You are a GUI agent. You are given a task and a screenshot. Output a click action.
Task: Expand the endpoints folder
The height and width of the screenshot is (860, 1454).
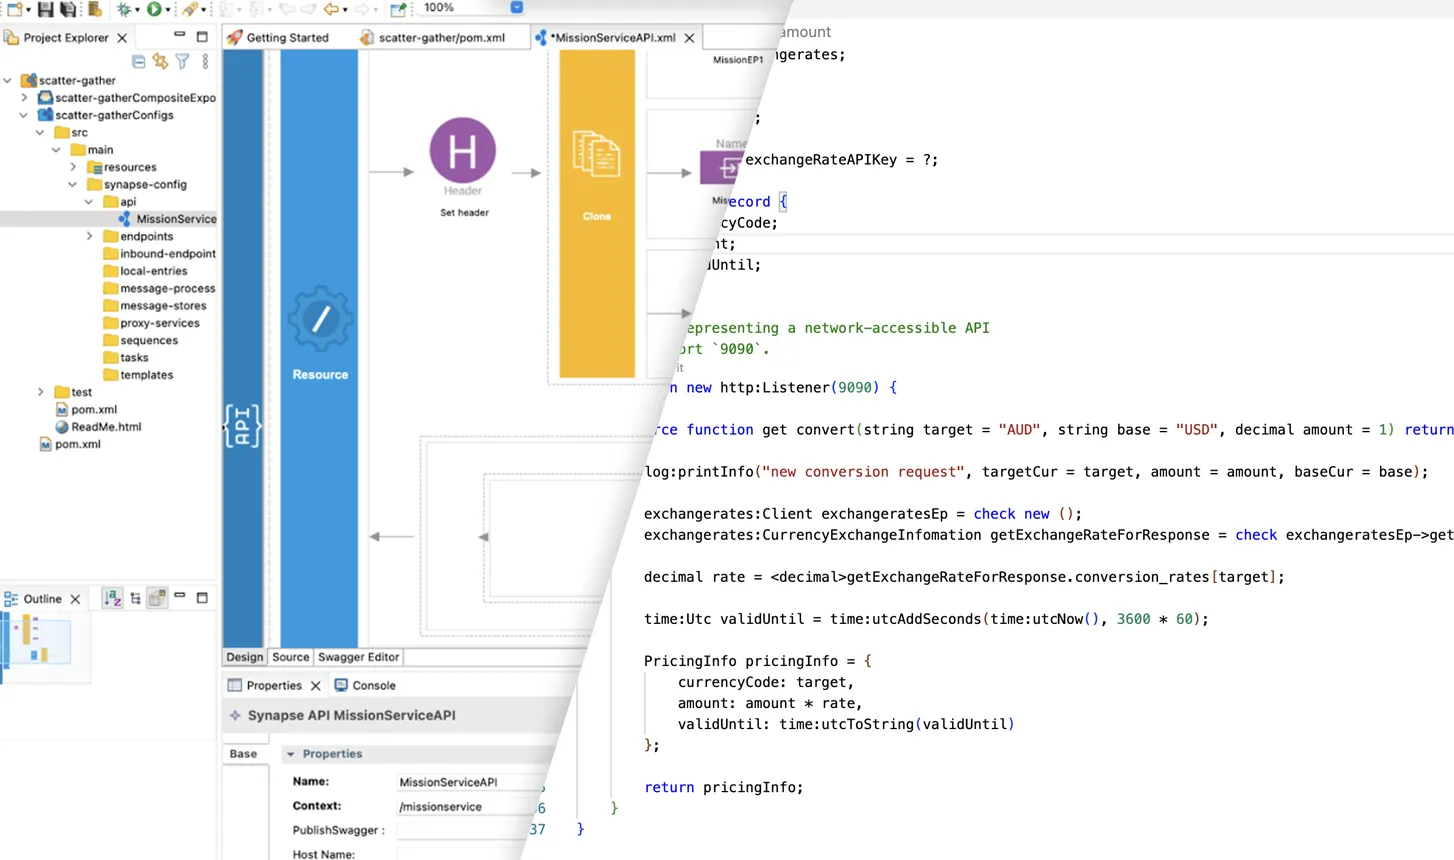pos(89,236)
